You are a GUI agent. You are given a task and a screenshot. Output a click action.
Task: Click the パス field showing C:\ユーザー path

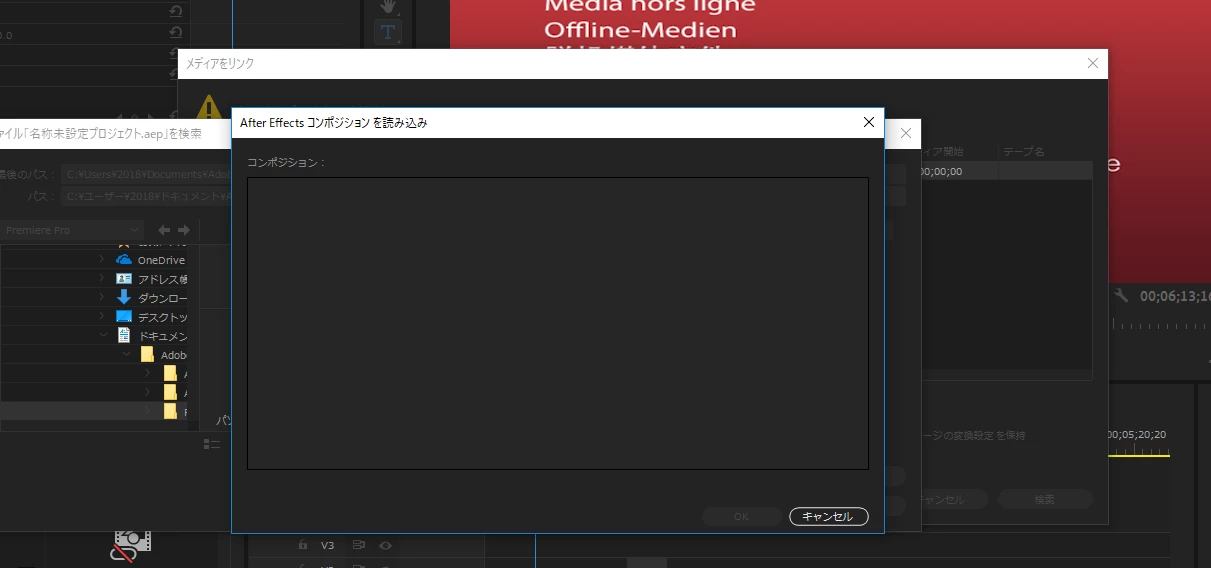click(x=145, y=196)
